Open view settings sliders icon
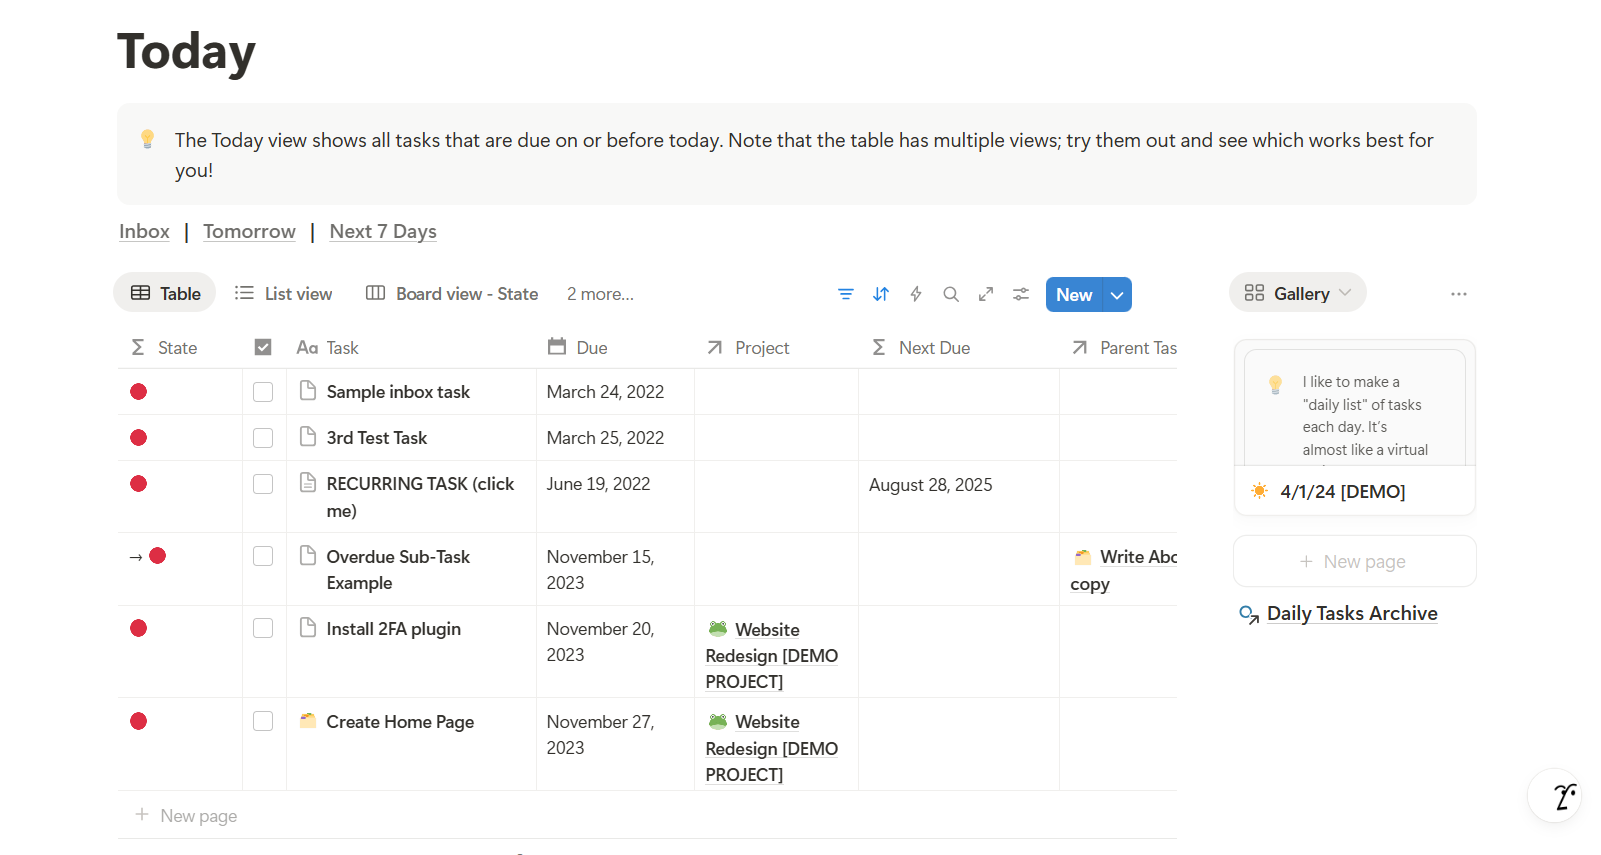The width and height of the screenshot is (1601, 855). click(x=1021, y=294)
